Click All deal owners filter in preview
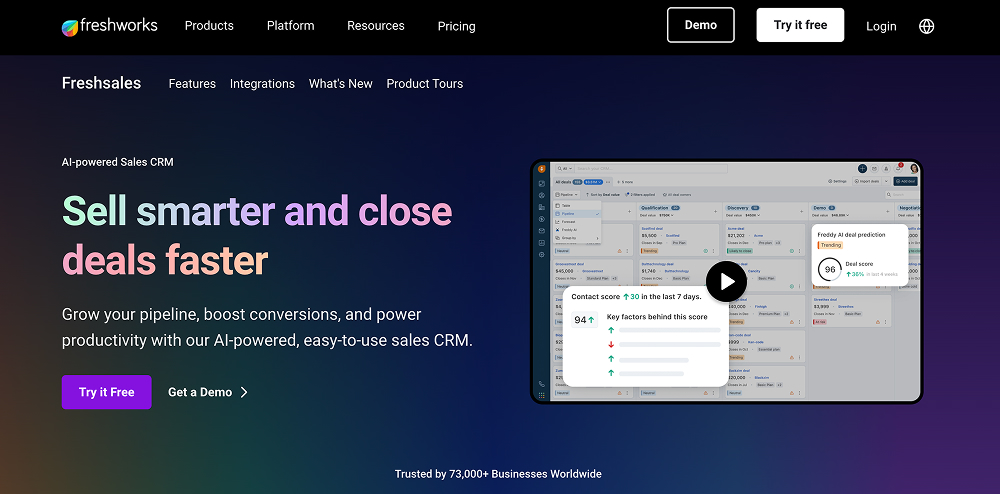 (x=677, y=194)
